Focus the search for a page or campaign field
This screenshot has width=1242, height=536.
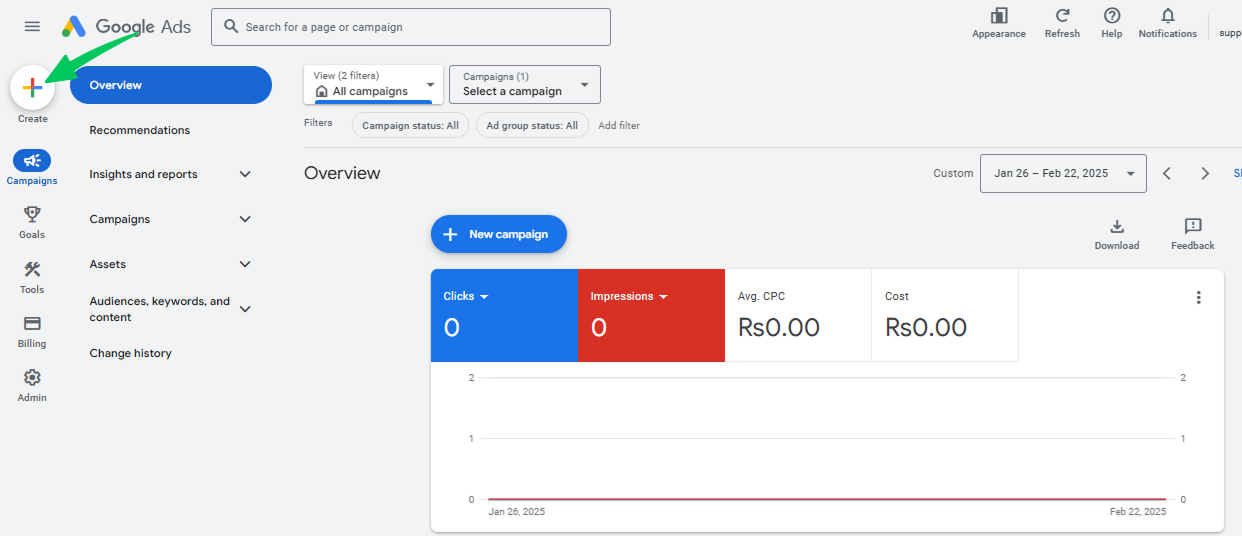tap(411, 27)
